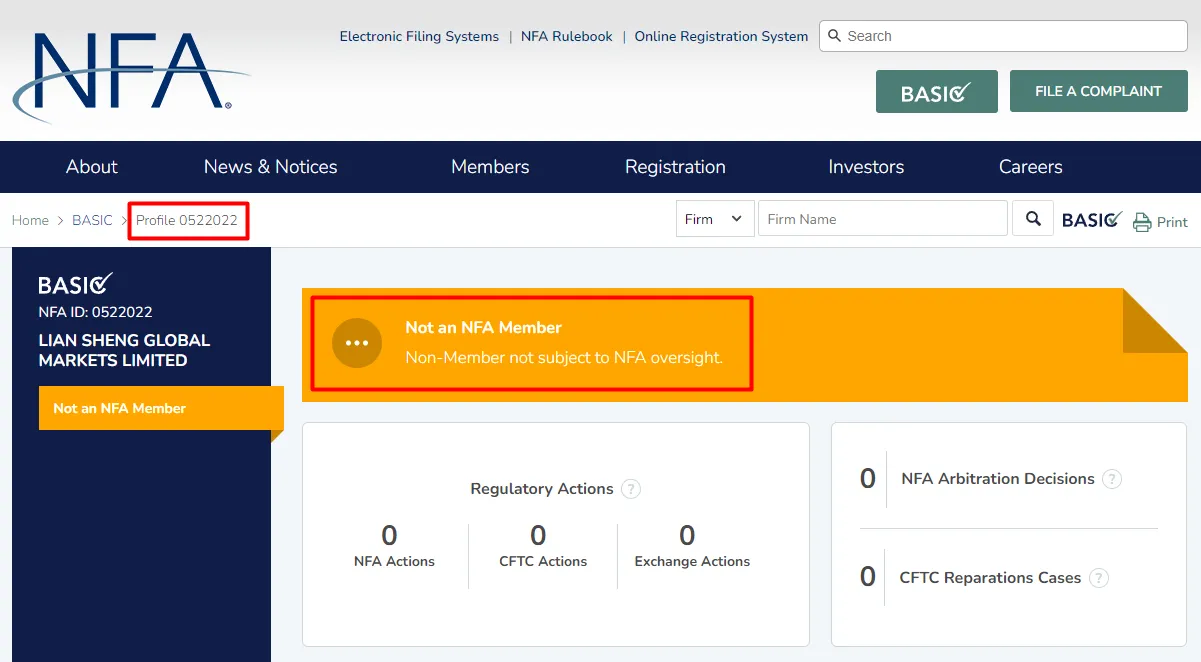Focus the Firm Name input field
This screenshot has height=662, width=1201.
coord(883,219)
